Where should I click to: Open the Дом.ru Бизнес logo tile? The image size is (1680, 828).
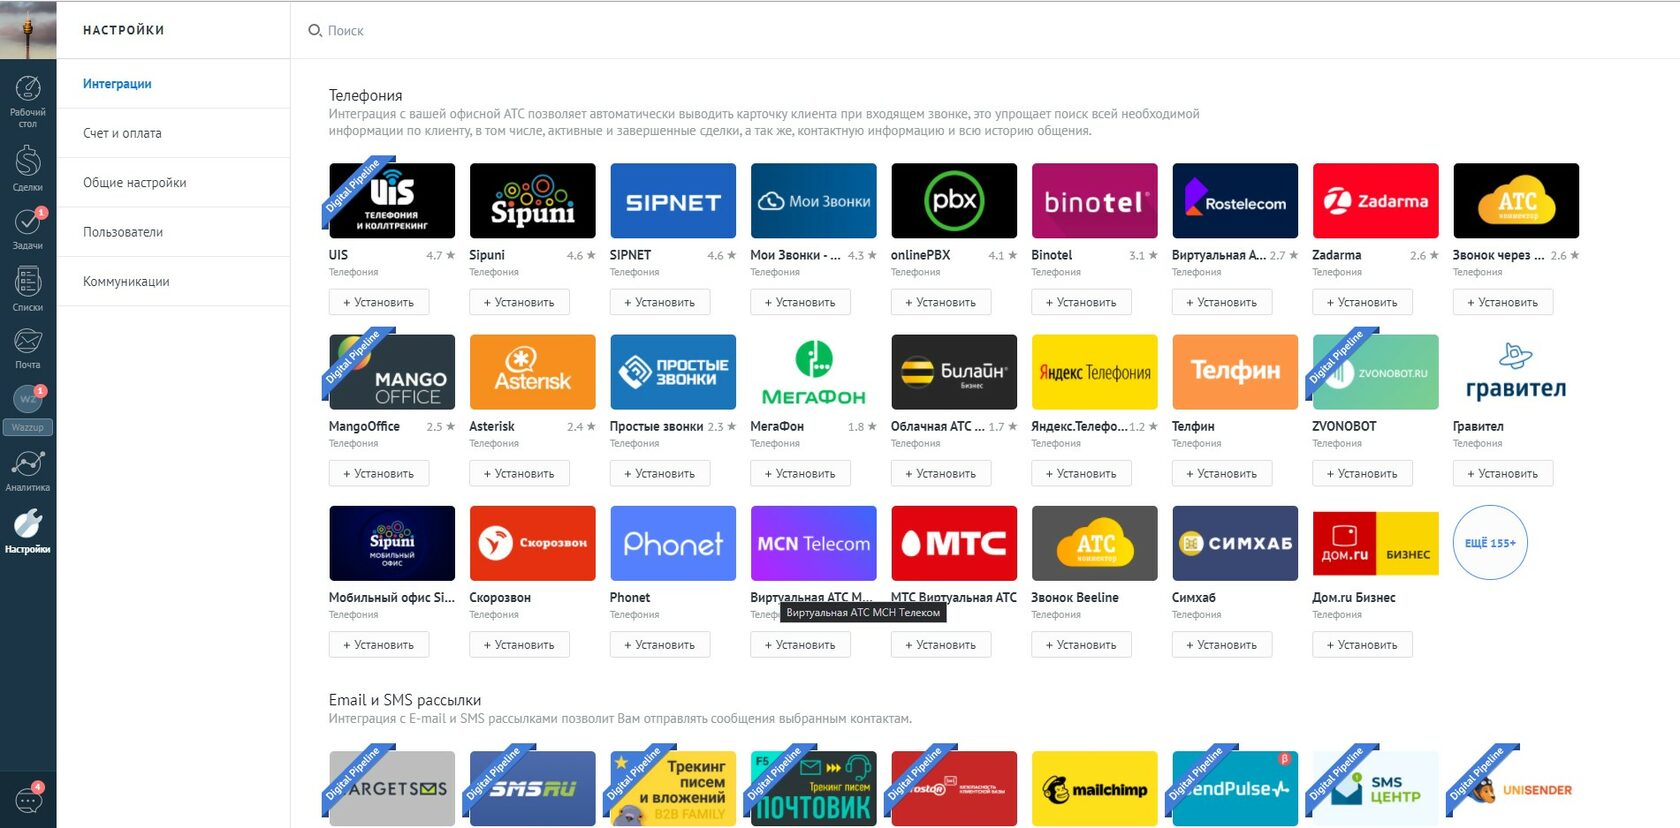coord(1375,543)
